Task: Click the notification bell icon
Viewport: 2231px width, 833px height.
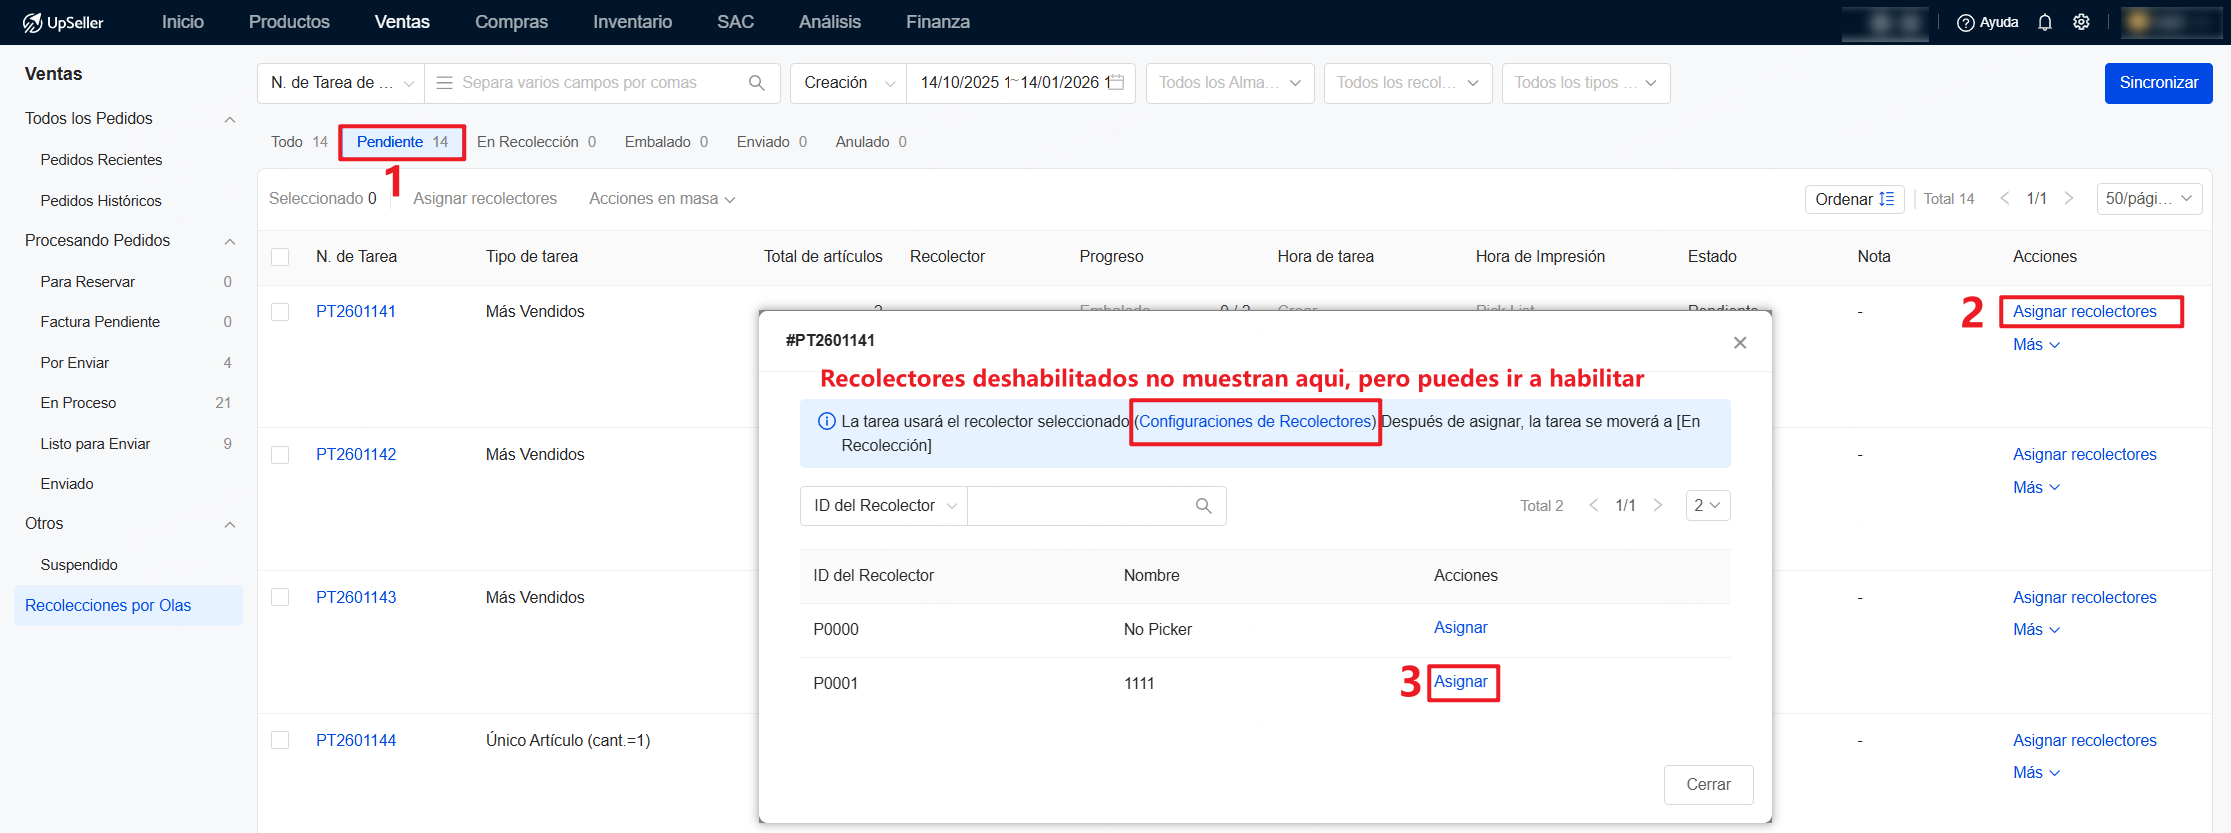Action: pyautogui.click(x=2045, y=22)
